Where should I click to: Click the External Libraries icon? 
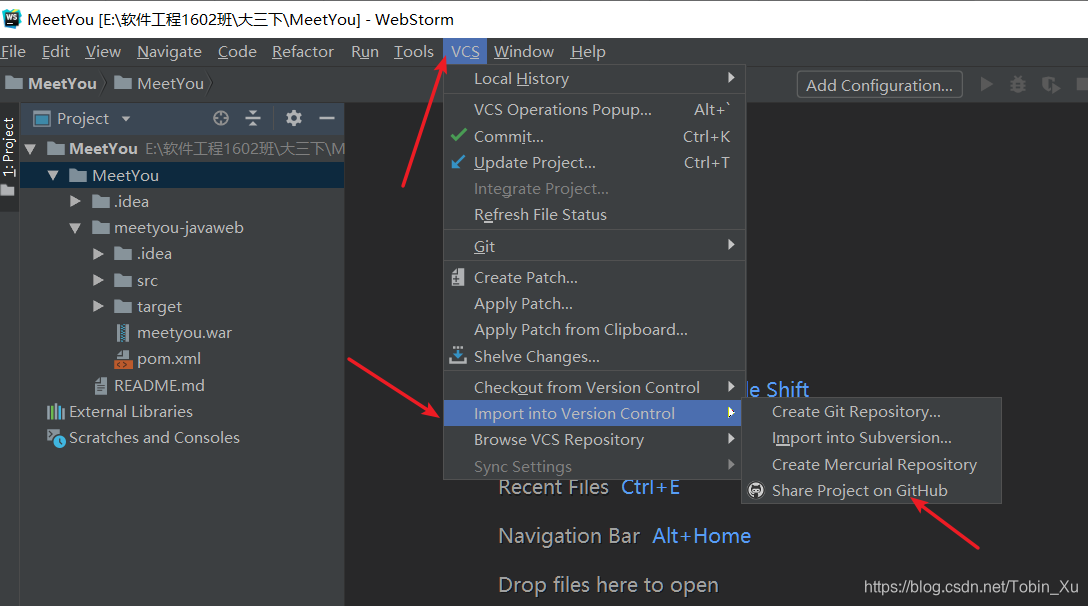click(x=56, y=412)
